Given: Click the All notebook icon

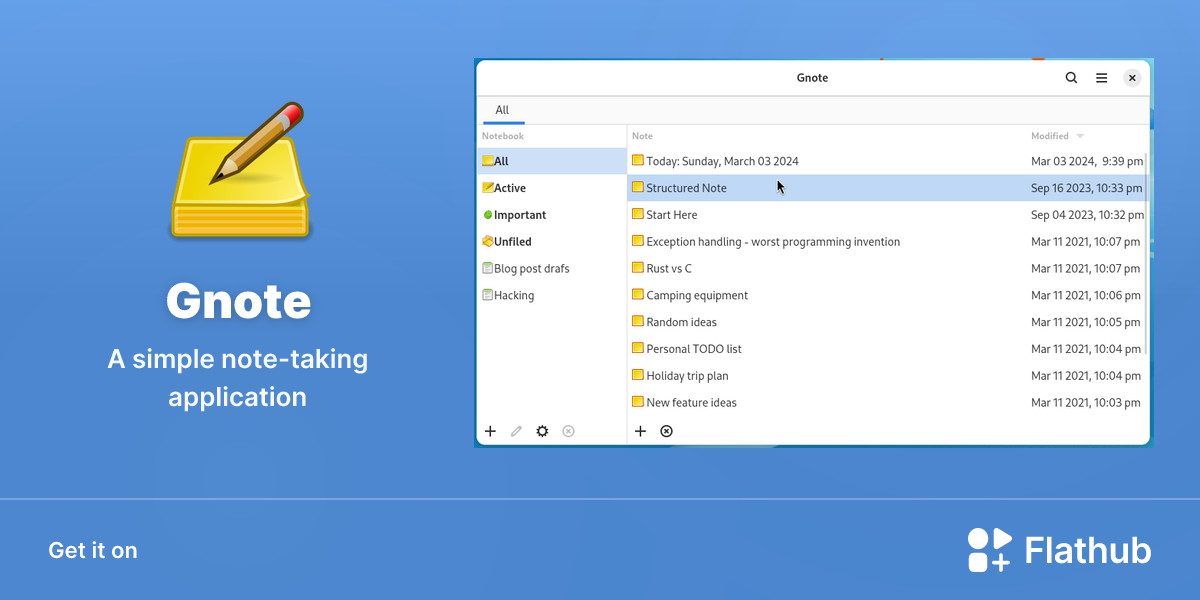Looking at the screenshot, I should [488, 161].
